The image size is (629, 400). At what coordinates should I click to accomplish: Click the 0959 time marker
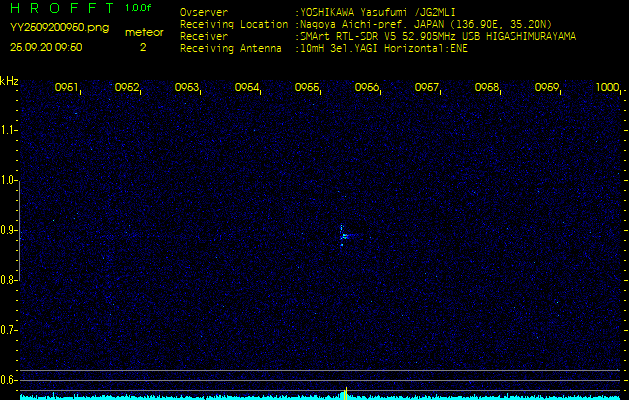(x=546, y=87)
